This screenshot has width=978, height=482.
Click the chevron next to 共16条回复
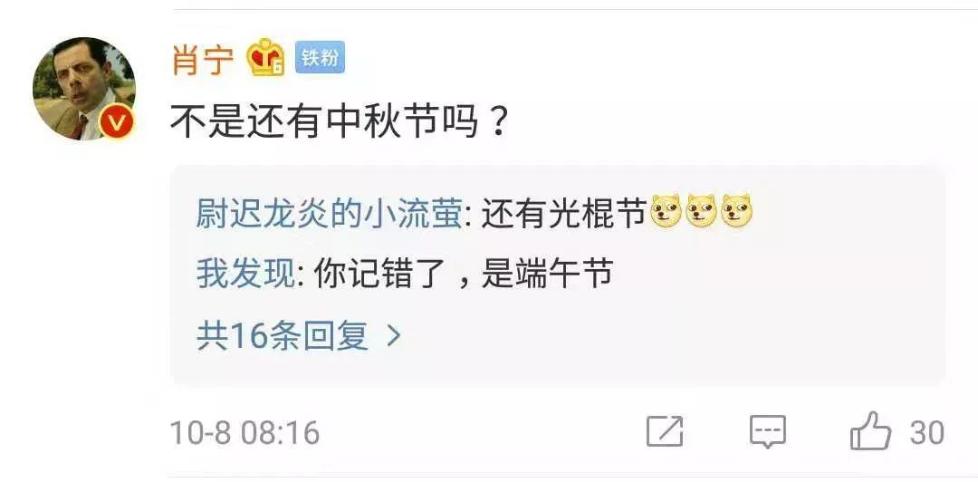[393, 337]
